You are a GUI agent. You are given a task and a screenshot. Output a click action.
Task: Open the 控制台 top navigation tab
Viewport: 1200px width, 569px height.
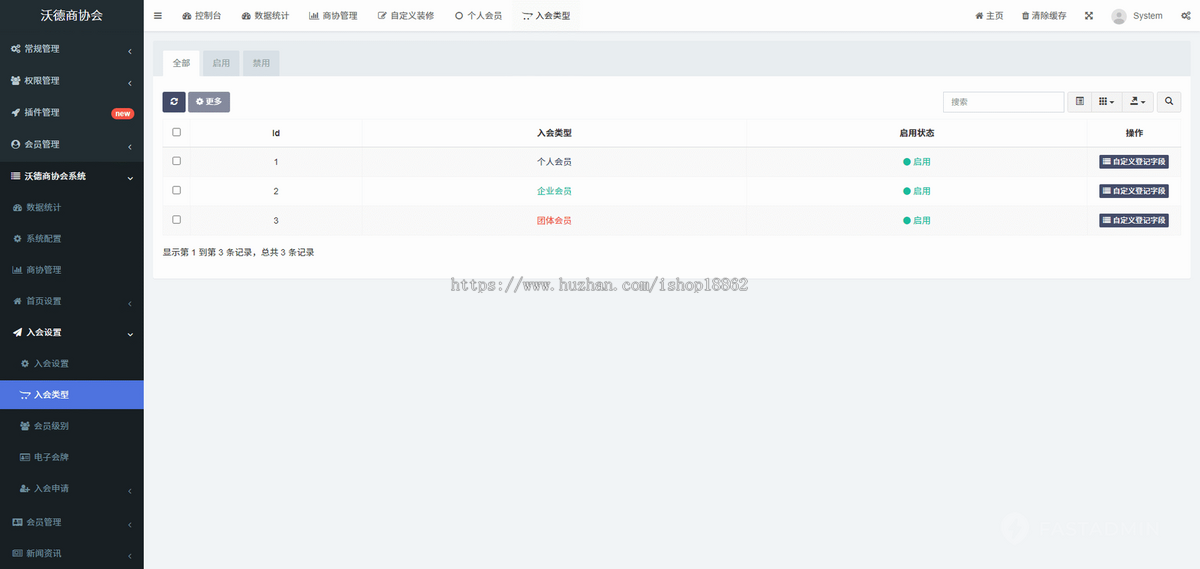pyautogui.click(x=202, y=16)
